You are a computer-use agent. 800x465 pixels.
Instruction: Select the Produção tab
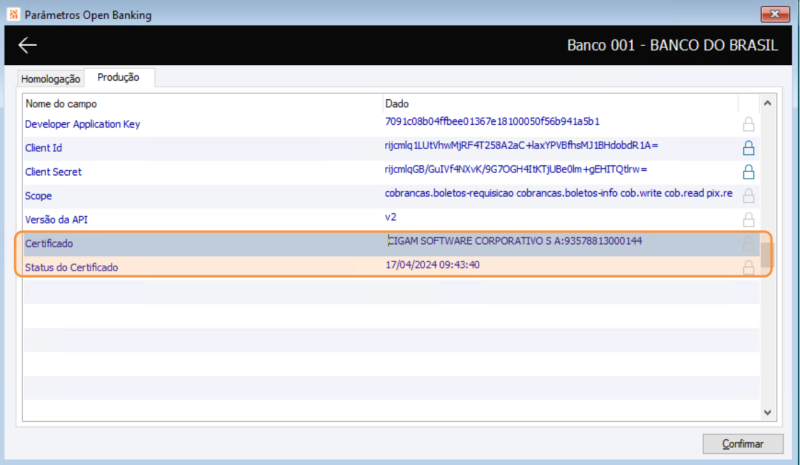118,77
